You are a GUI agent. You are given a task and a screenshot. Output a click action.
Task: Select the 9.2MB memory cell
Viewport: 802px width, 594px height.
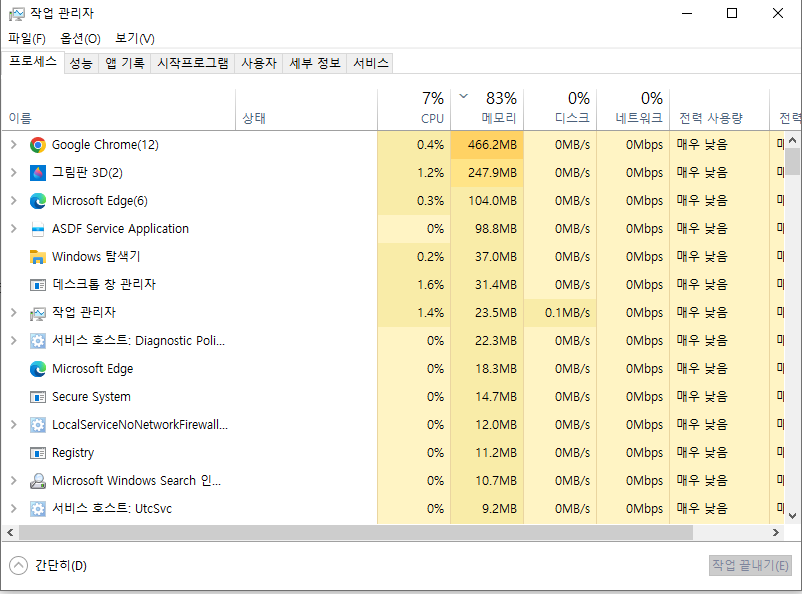pos(487,509)
